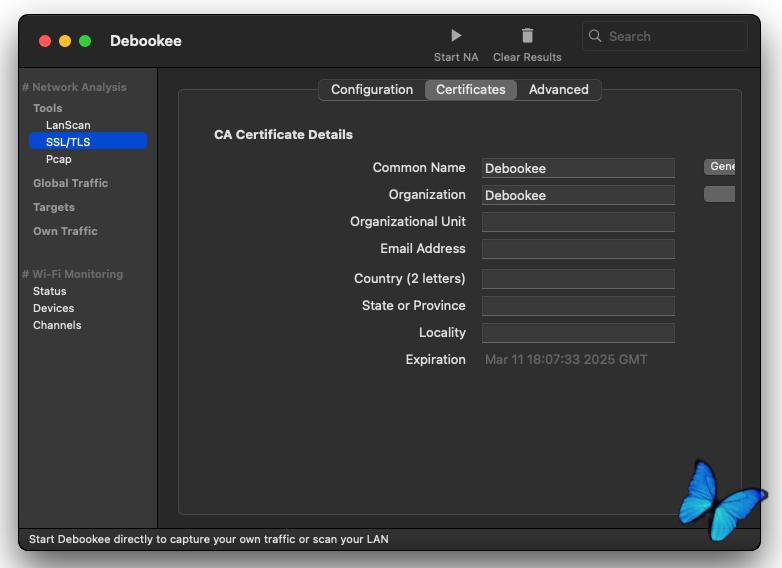This screenshot has height=568, width=782.
Task: Click the Start NA play icon
Action: coord(456,36)
